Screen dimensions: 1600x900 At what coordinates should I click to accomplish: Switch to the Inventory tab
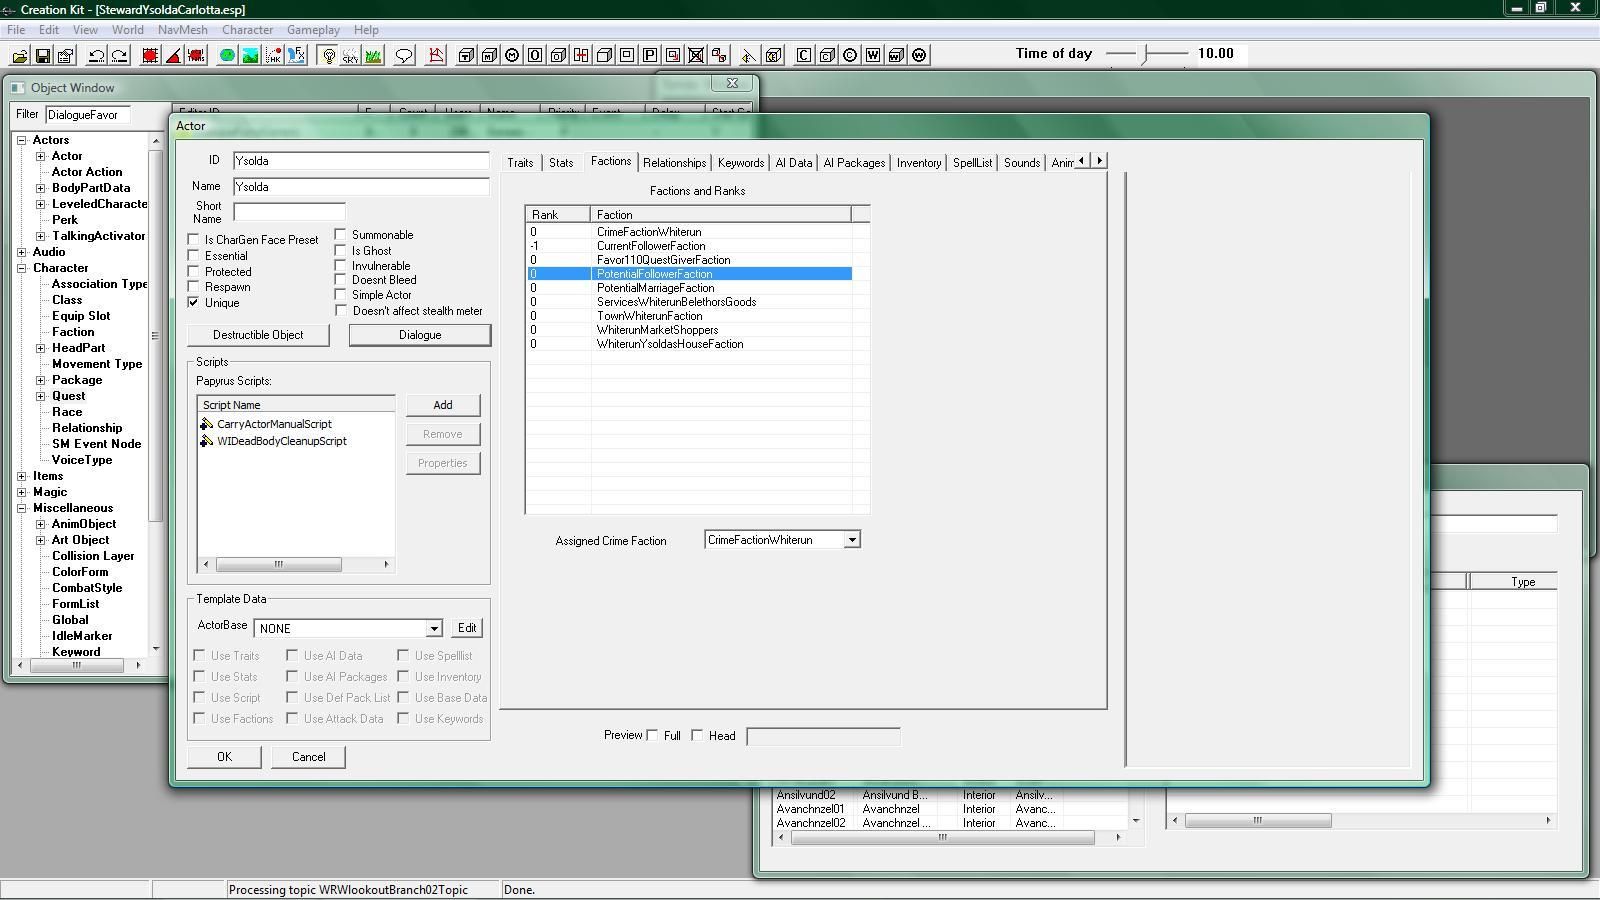[919, 163]
